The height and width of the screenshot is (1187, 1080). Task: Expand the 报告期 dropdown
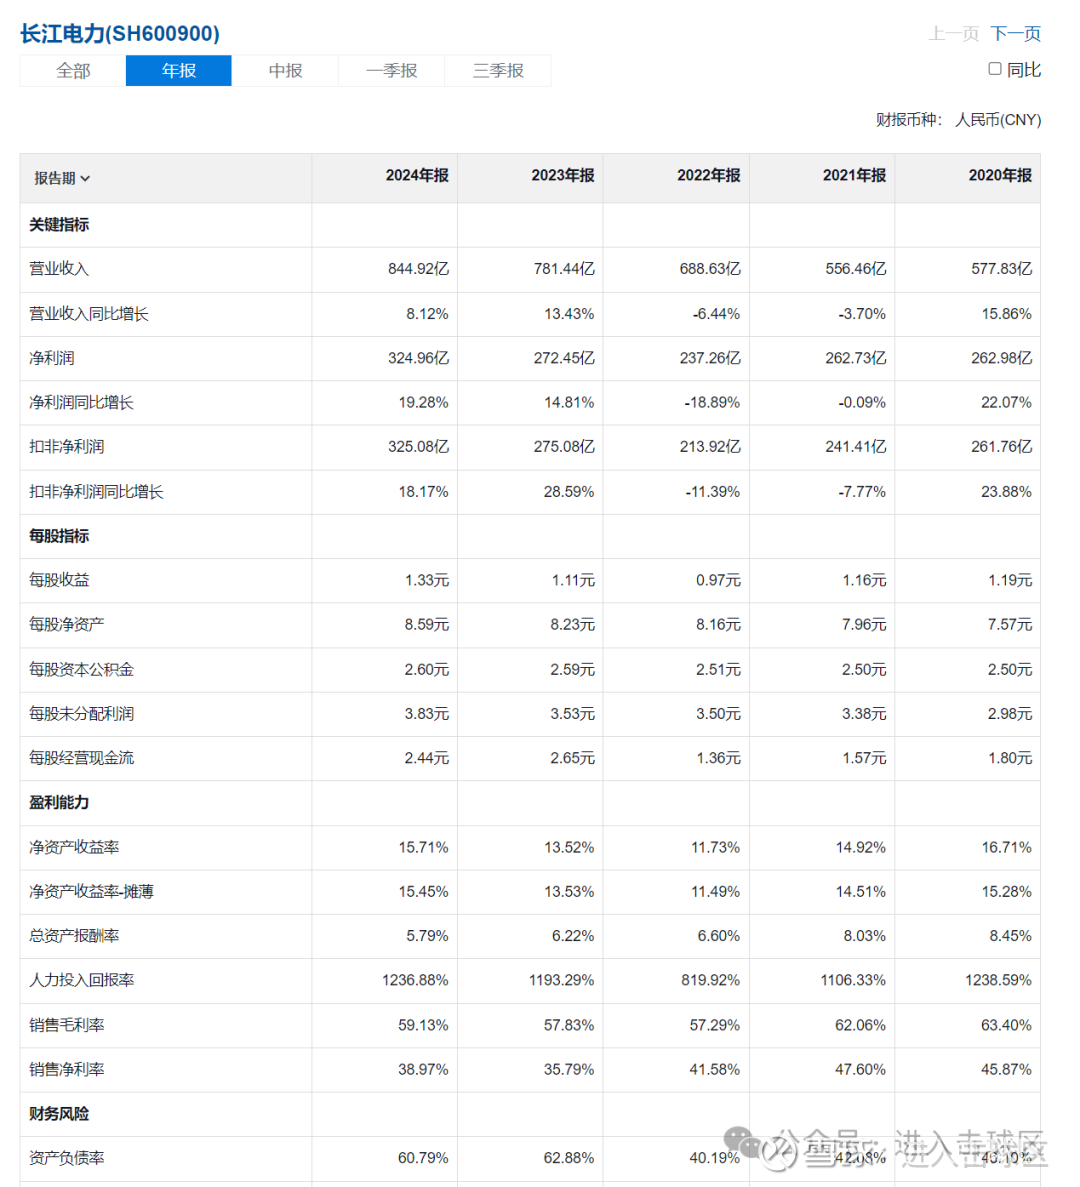point(62,178)
